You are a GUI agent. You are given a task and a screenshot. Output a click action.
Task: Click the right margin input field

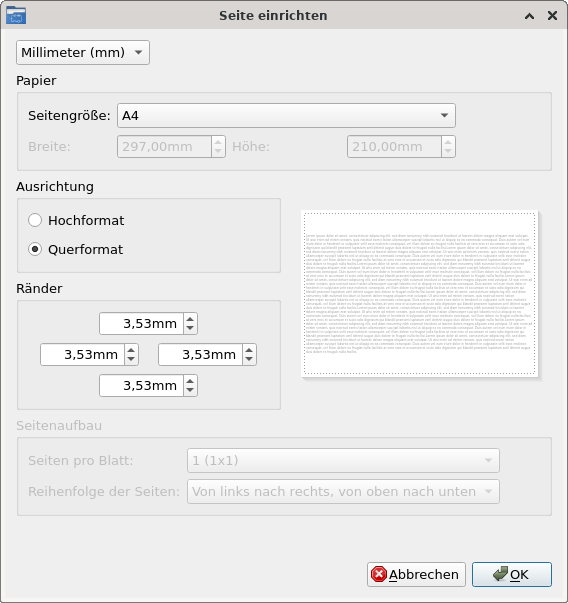click(x=200, y=355)
